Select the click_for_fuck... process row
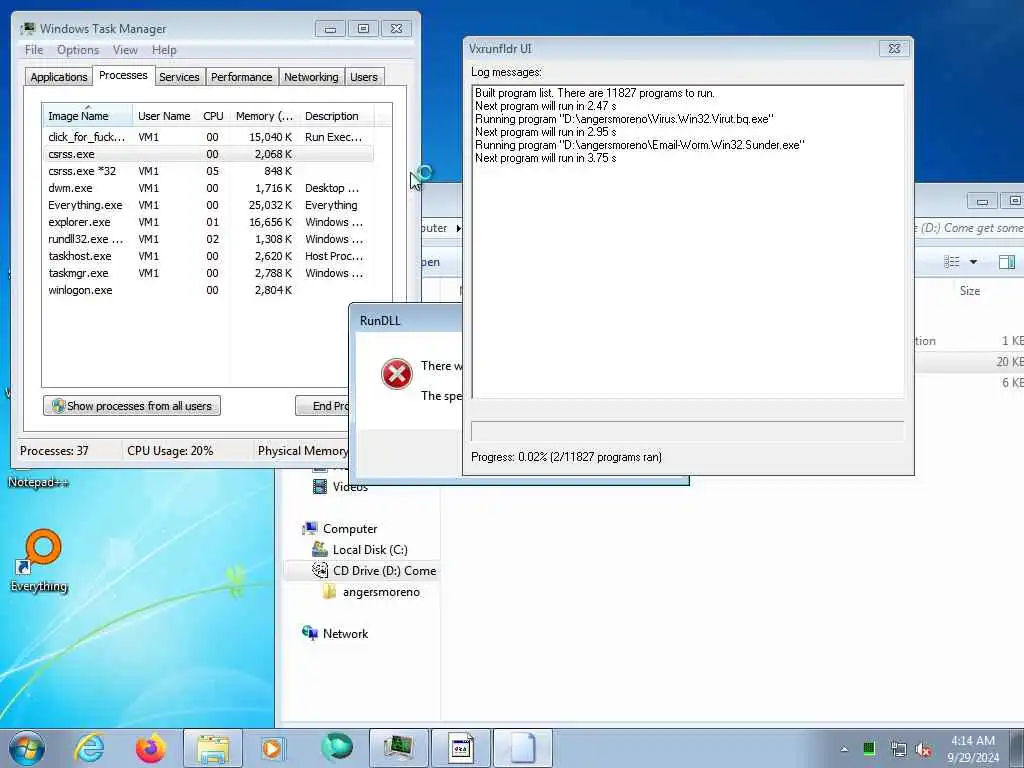This screenshot has height=768, width=1024. pos(208,136)
